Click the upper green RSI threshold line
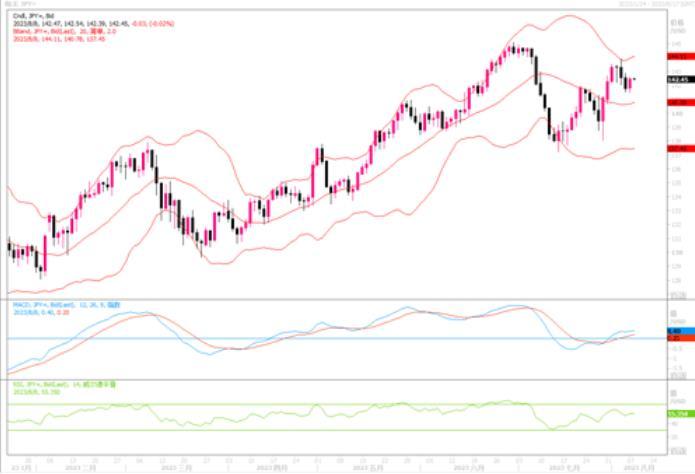Screen dimensions: 695x474 click(300, 404)
